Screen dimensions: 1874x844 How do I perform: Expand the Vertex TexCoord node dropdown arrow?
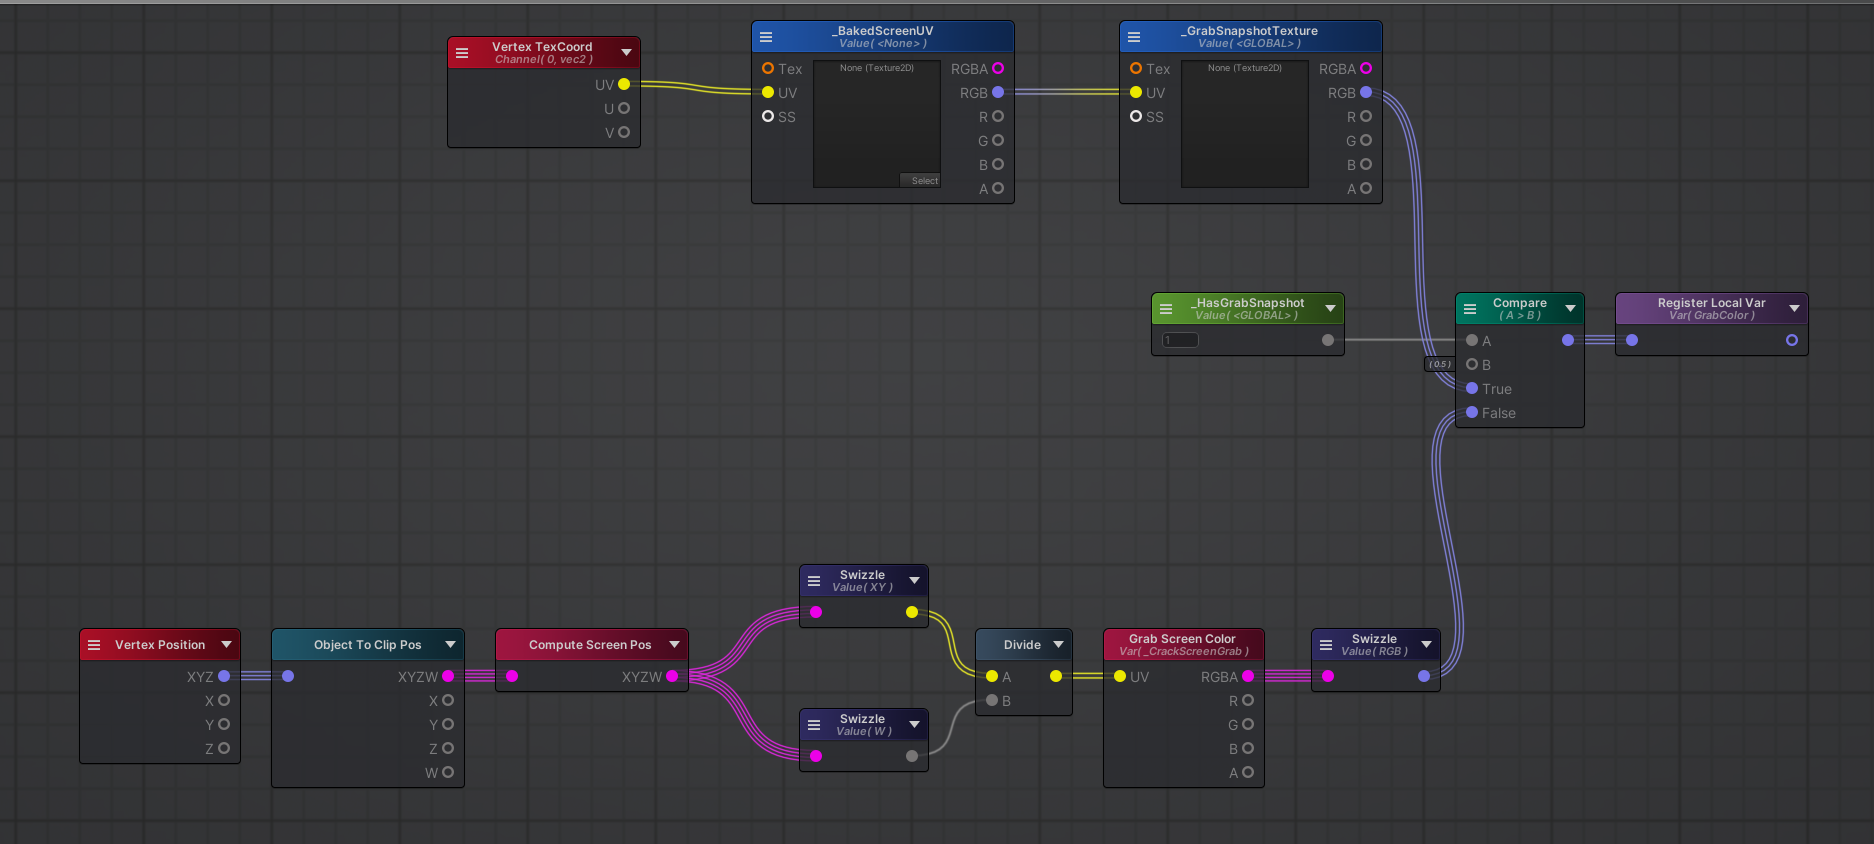[x=626, y=53]
